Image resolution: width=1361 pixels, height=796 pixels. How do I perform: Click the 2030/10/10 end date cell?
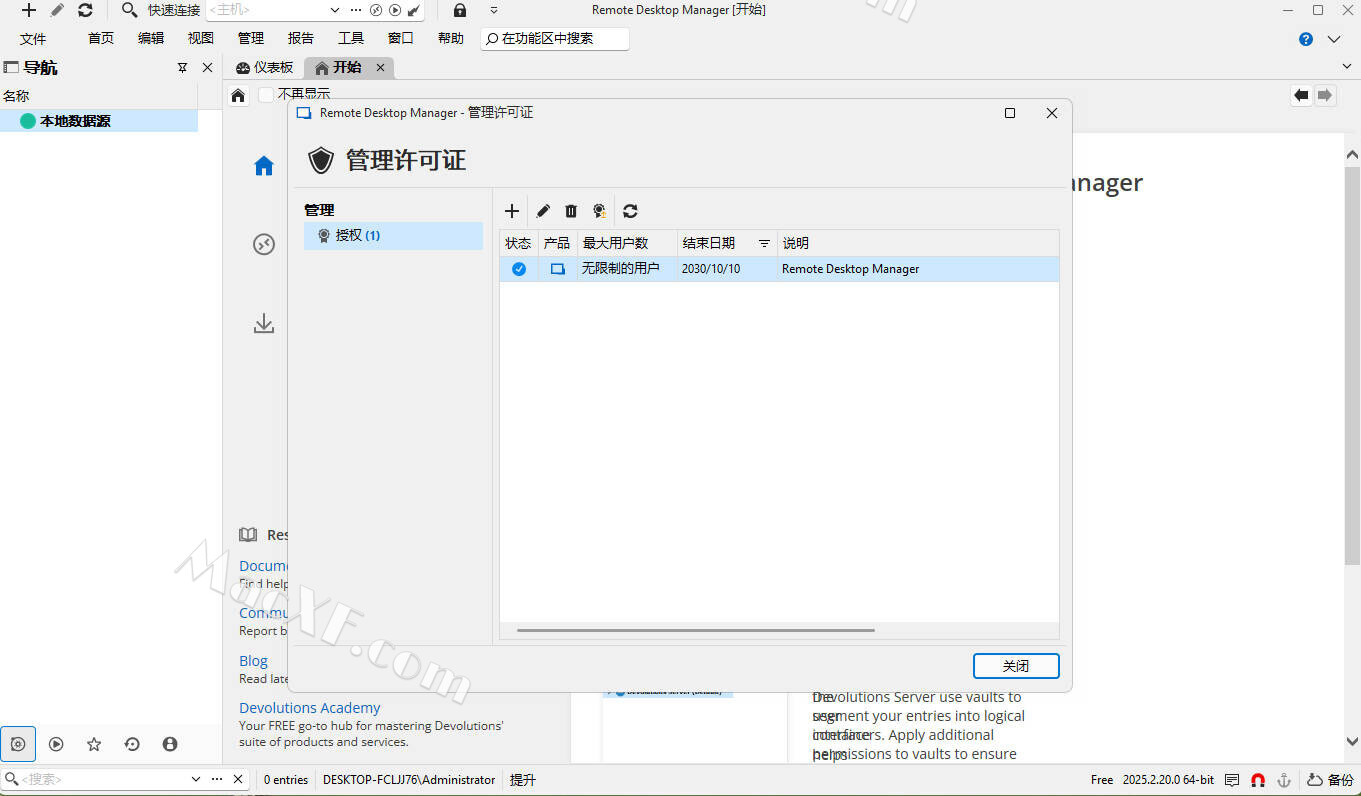coord(727,269)
